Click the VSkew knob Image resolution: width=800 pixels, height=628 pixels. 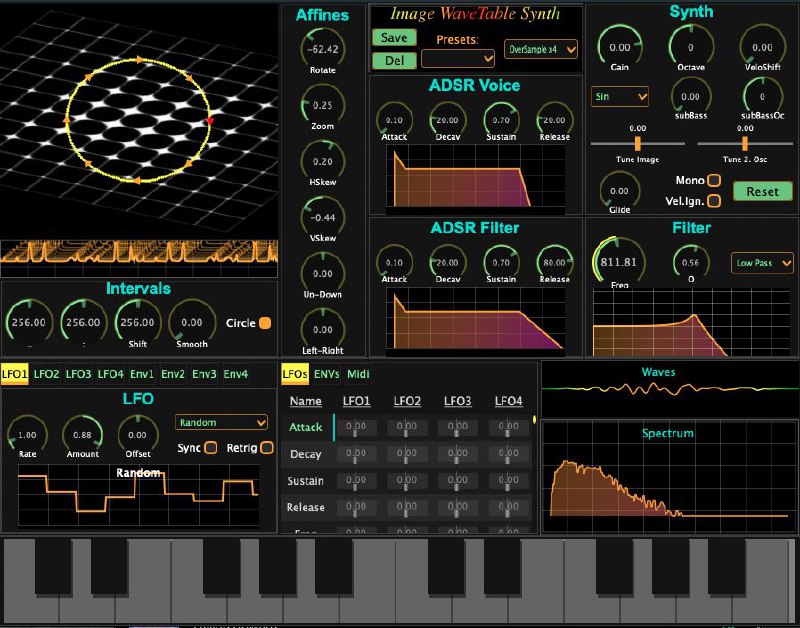coord(323,217)
